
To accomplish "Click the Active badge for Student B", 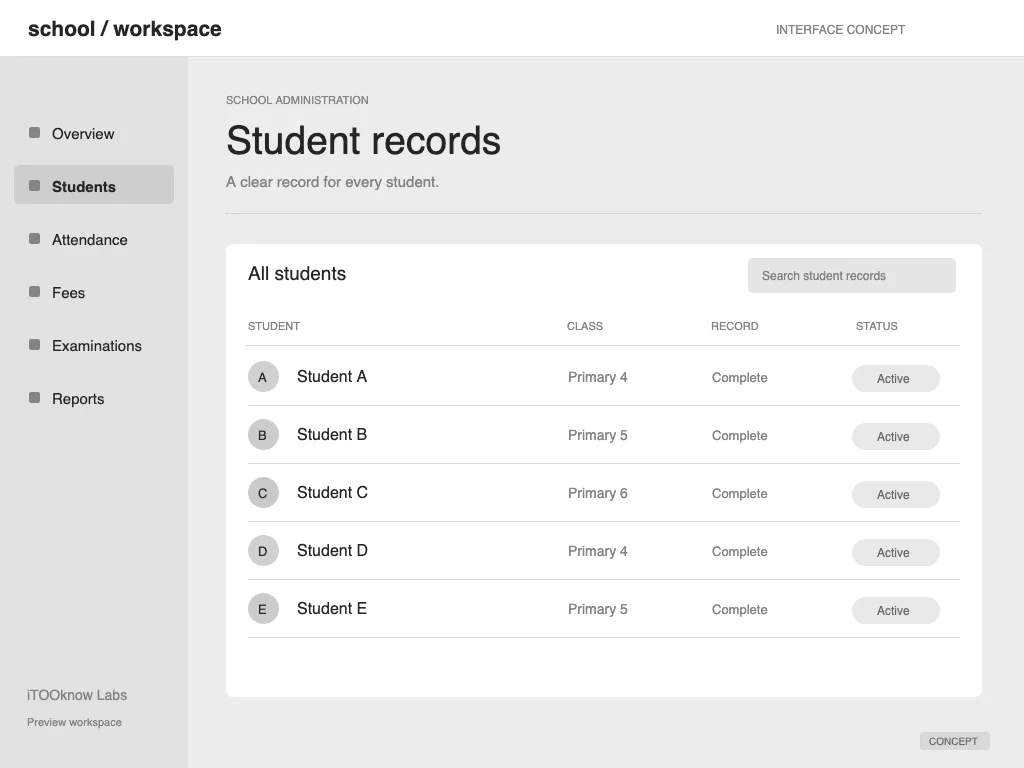I will 895,436.
